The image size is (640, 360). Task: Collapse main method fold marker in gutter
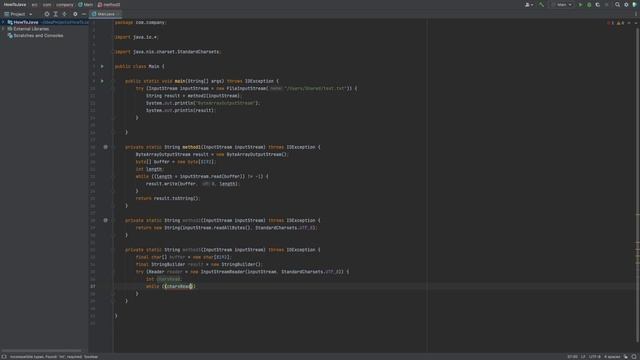click(x=113, y=81)
